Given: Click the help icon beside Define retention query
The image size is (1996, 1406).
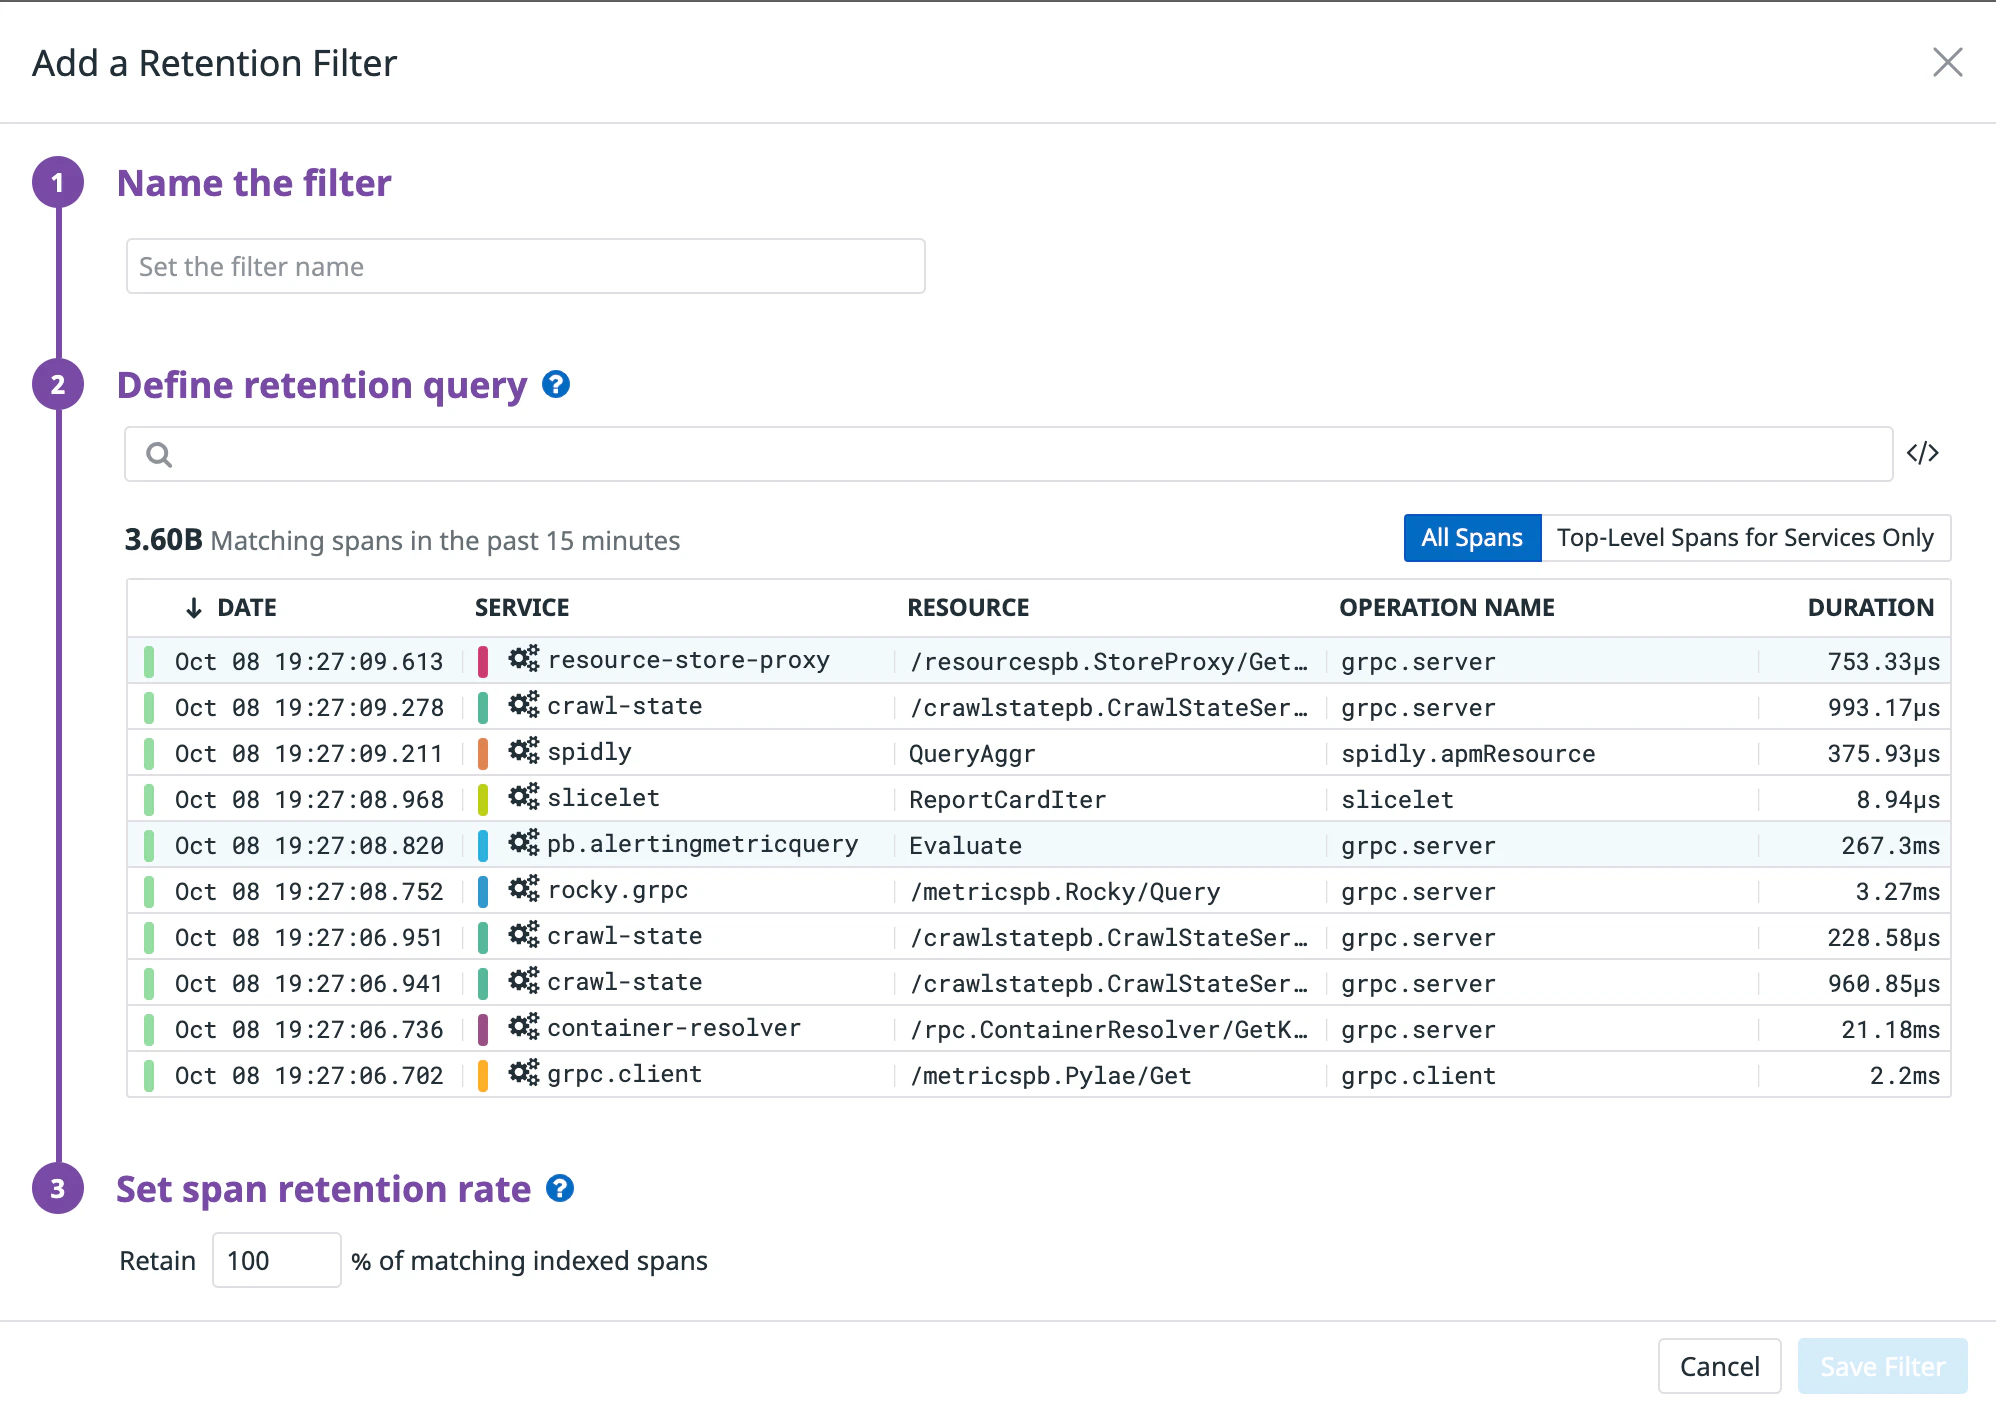Looking at the screenshot, I should coord(556,385).
